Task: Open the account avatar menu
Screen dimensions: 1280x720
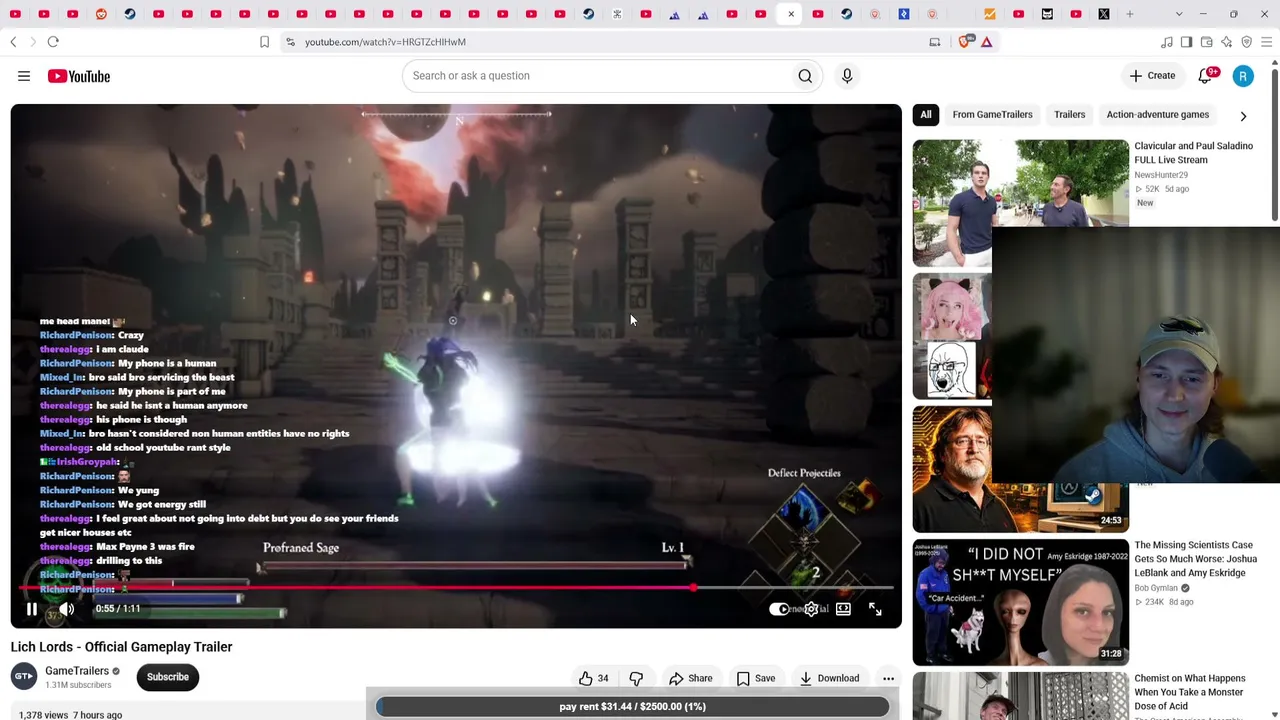Action: click(1243, 76)
